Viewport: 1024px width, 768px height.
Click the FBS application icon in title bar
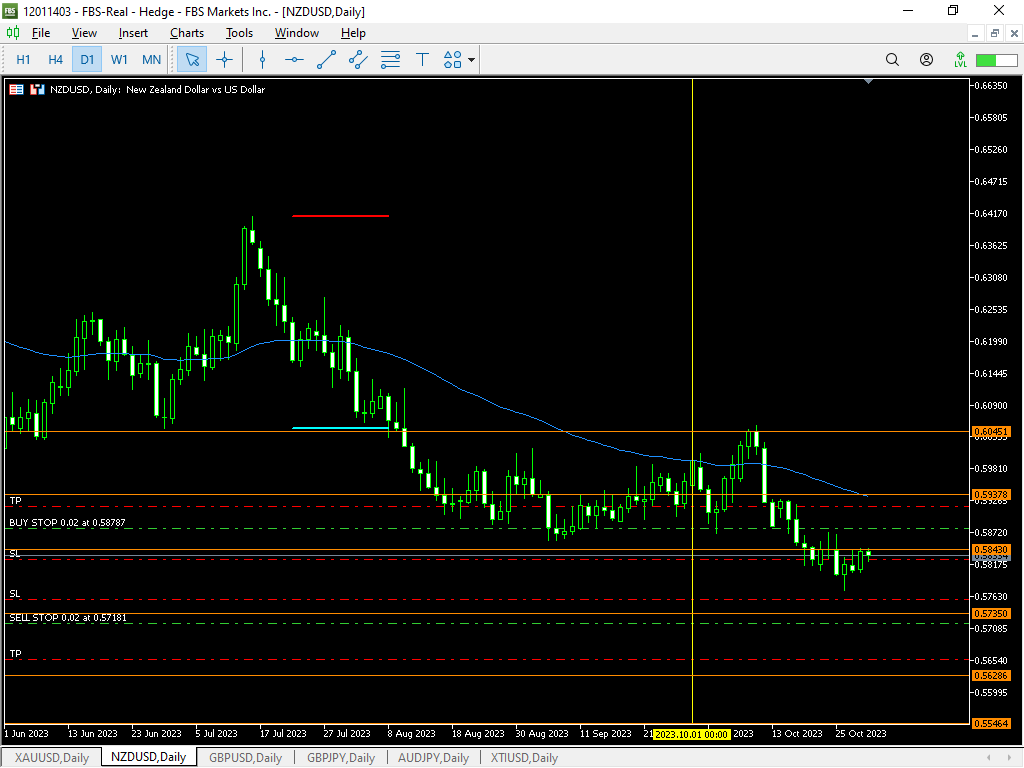10,11
